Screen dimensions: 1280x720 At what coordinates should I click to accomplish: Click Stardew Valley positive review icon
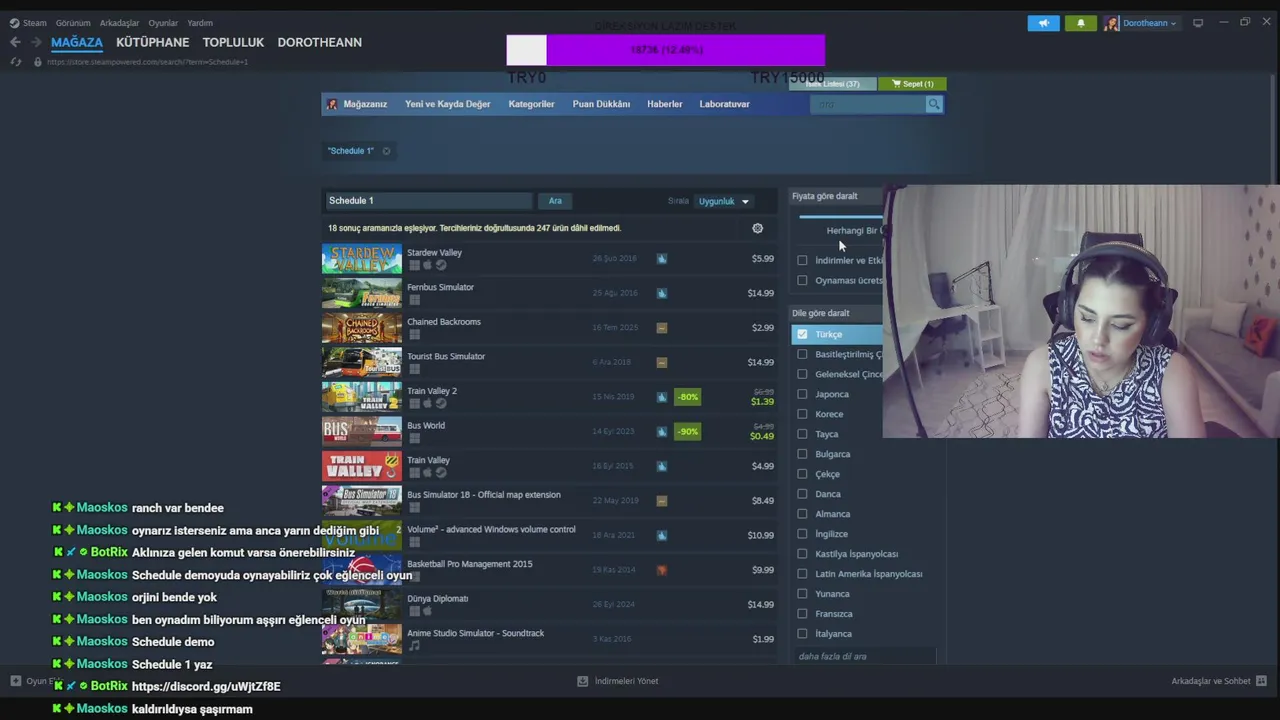[662, 258]
